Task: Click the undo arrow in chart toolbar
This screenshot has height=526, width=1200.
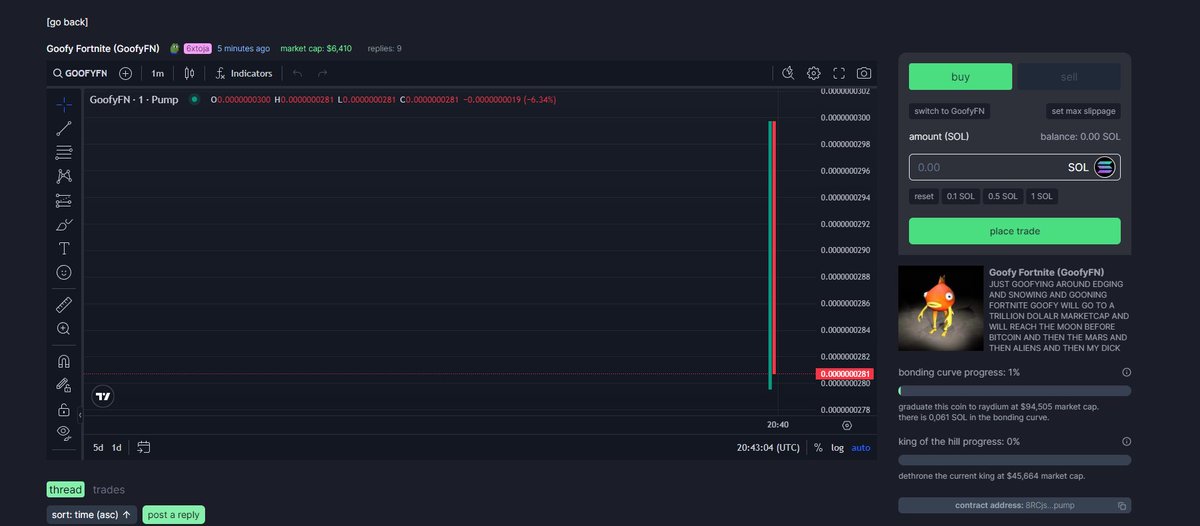Action: click(297, 73)
